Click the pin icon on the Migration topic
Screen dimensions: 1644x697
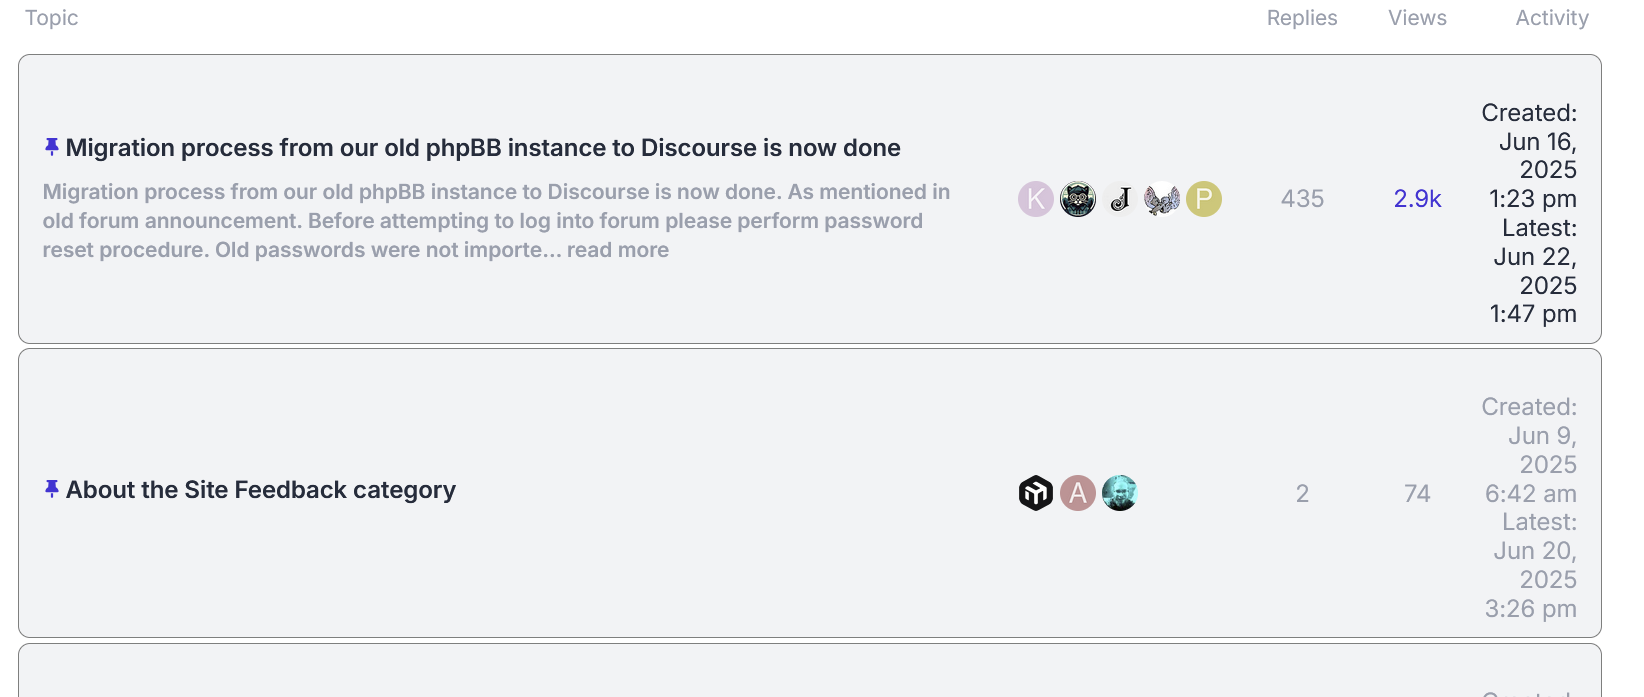click(52, 147)
